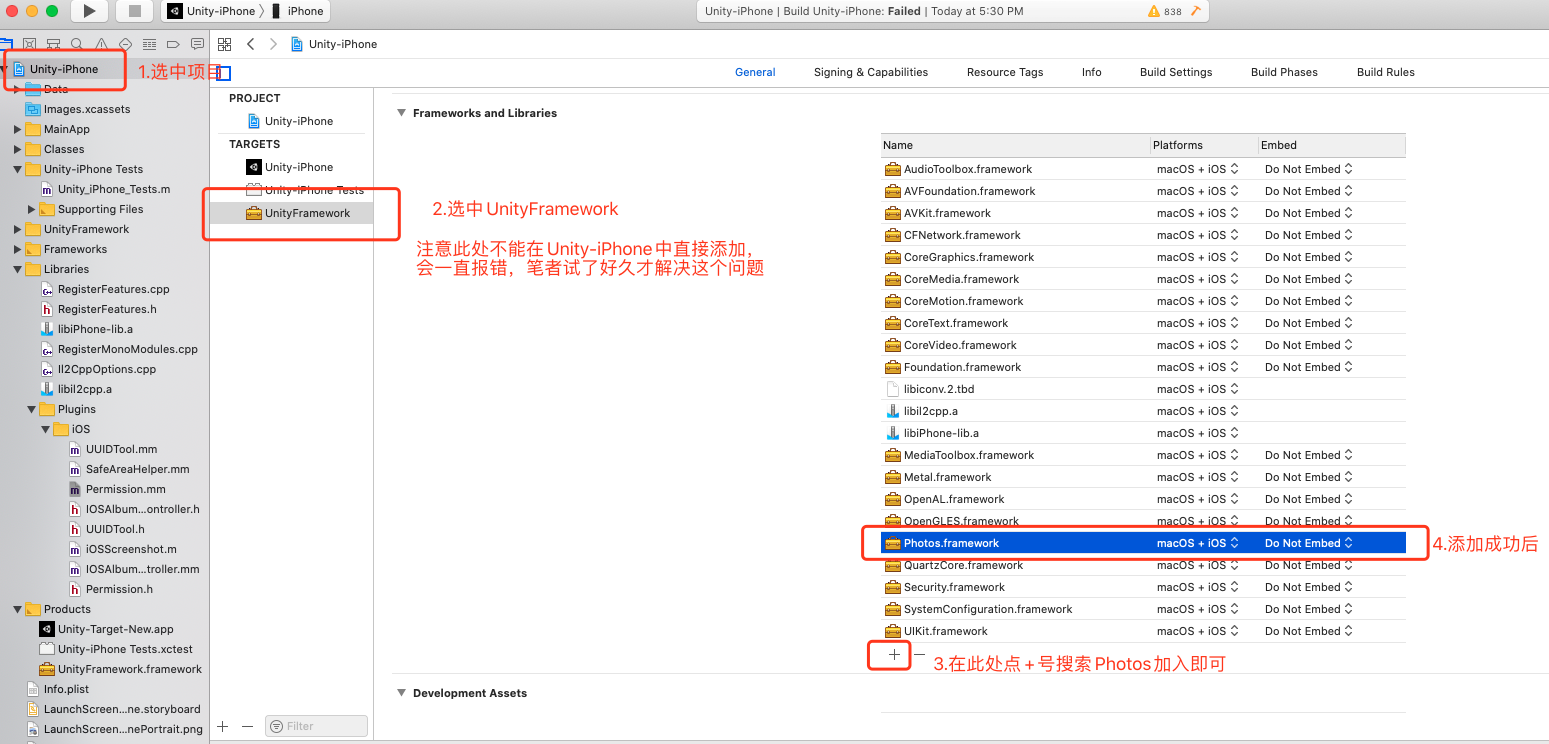Open the find navigator magnifier icon
This screenshot has width=1549, height=744.
(78, 44)
